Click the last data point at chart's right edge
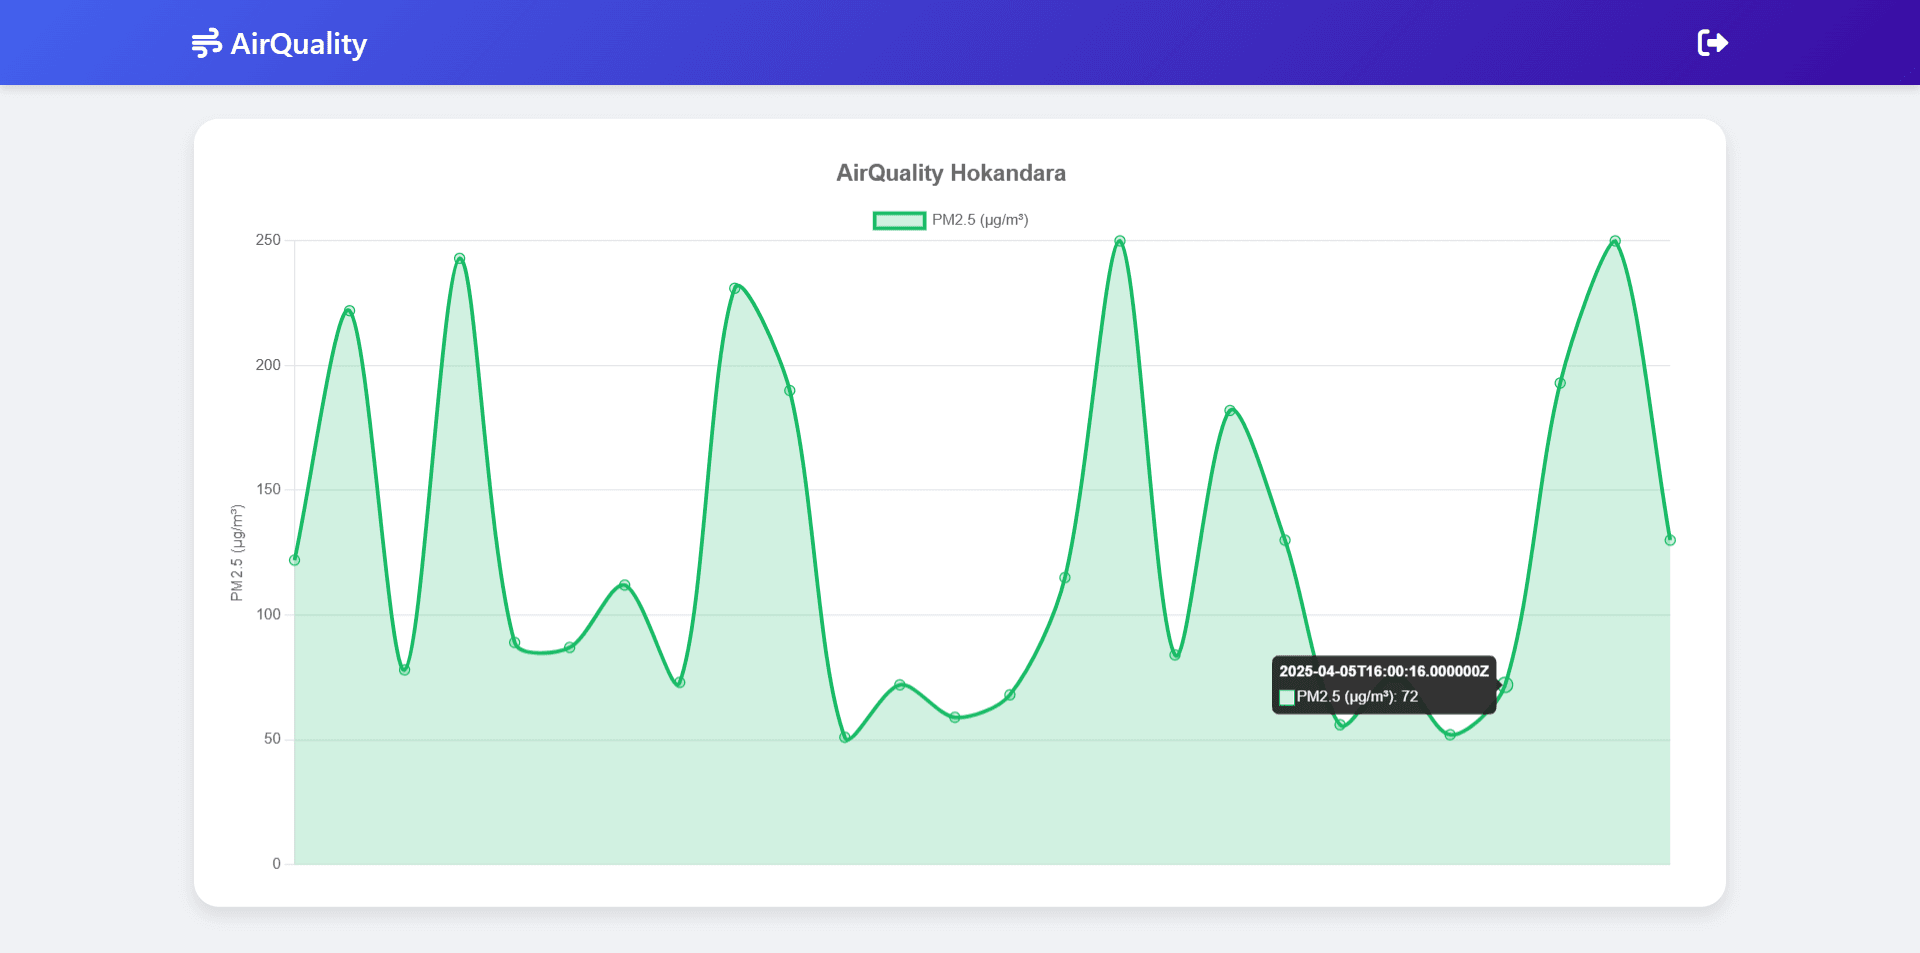1920x953 pixels. (1670, 540)
